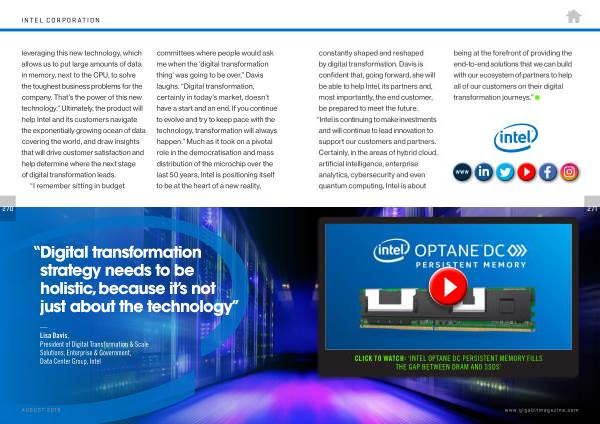This screenshot has width=600, height=424.
Task: Click the 'INTEL CORPORATION' header text
Action: pyautogui.click(x=61, y=20)
